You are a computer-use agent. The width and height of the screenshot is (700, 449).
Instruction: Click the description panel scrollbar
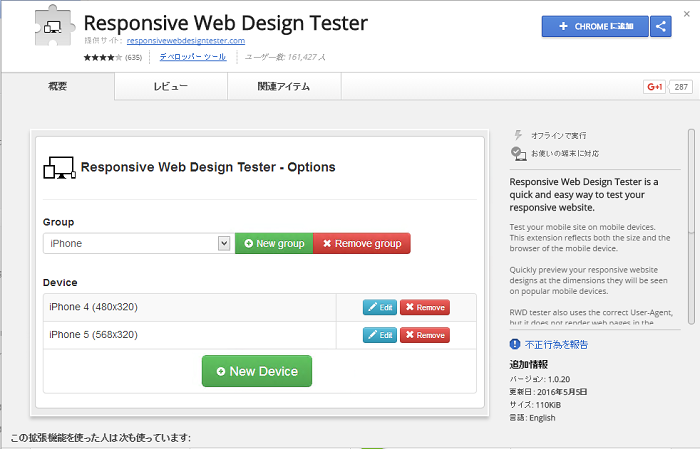(x=691, y=226)
